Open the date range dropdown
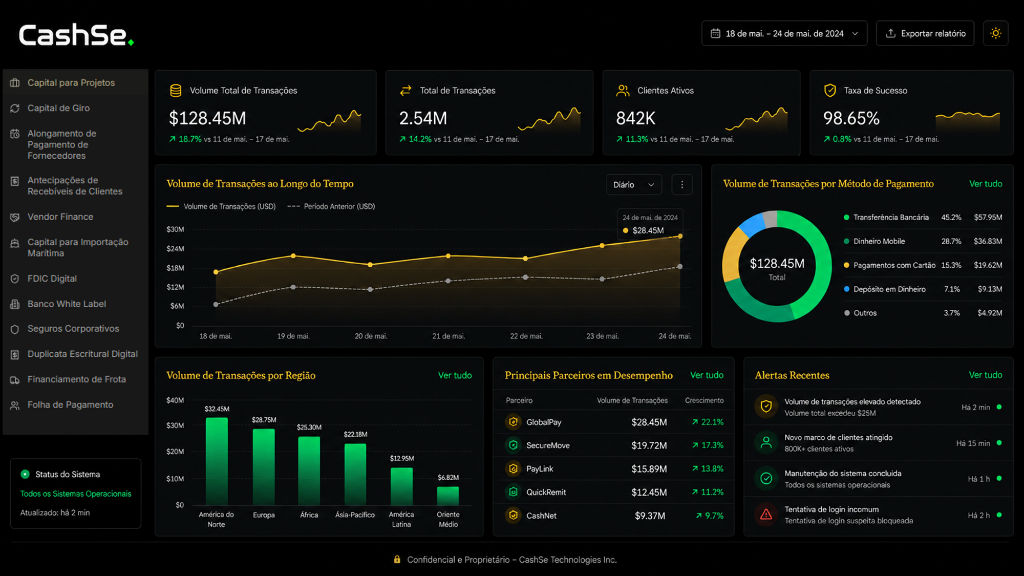Image resolution: width=1024 pixels, height=576 pixels. click(x=784, y=33)
